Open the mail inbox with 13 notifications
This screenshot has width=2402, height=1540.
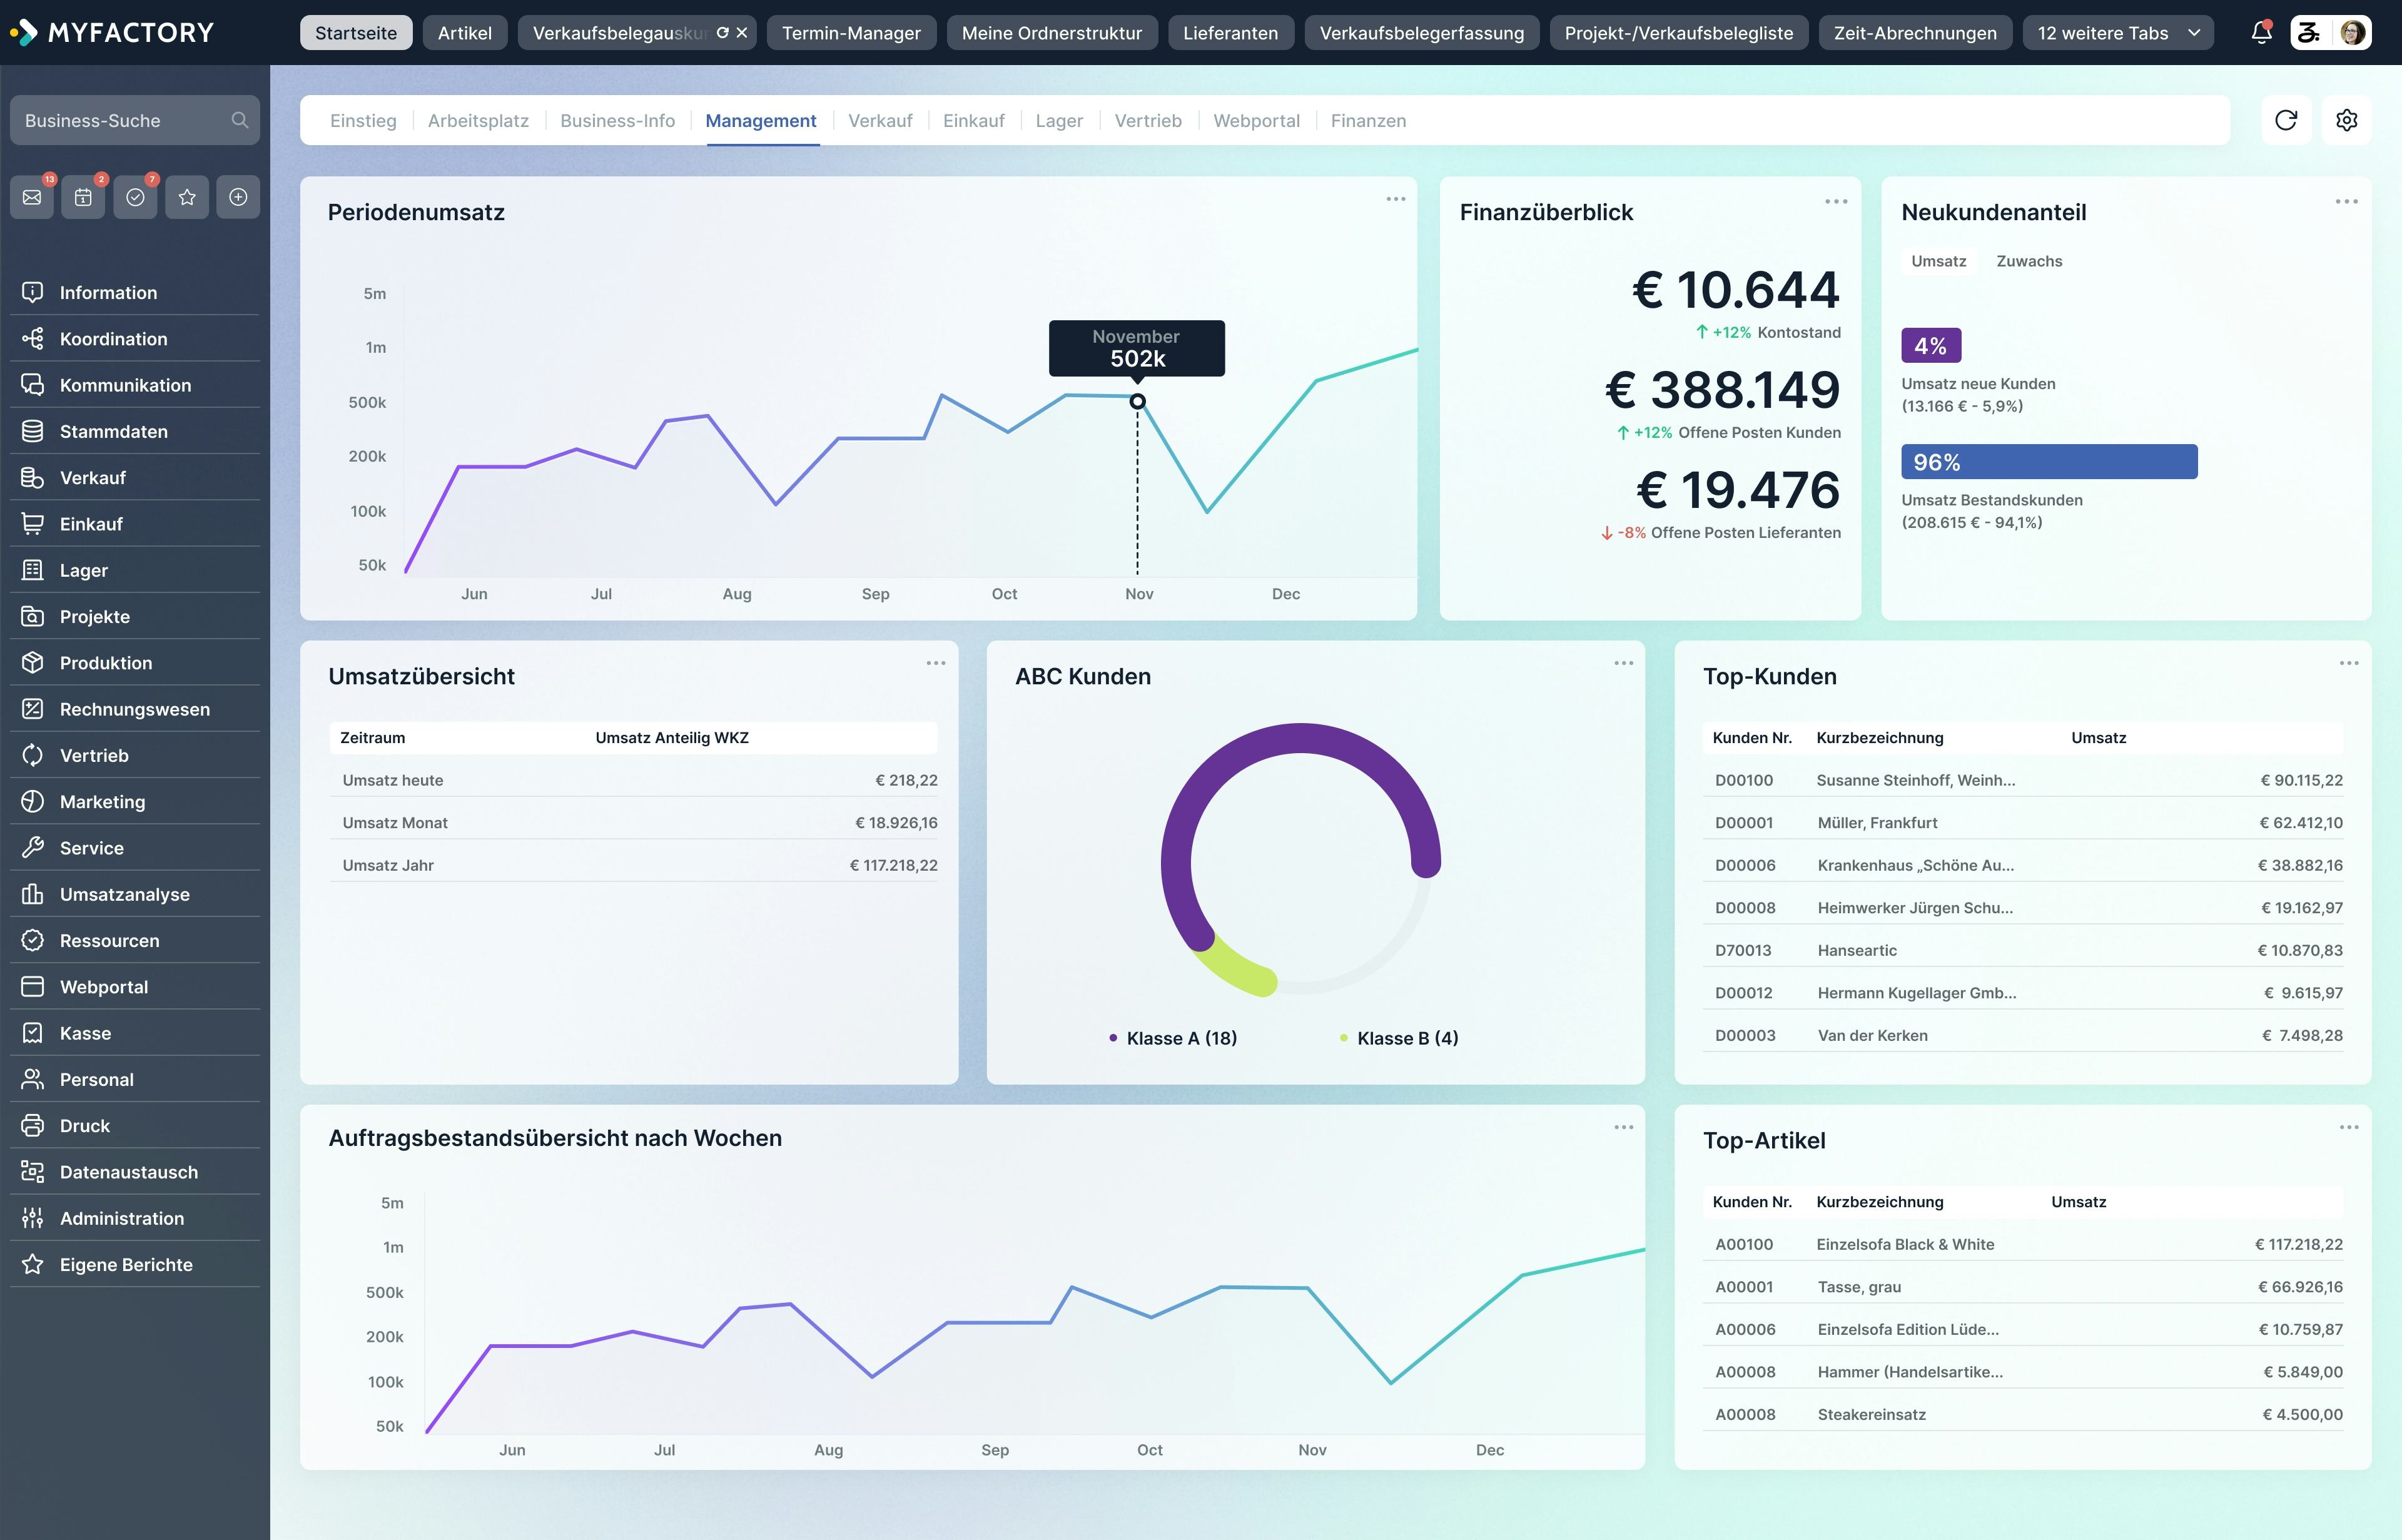tap(32, 196)
